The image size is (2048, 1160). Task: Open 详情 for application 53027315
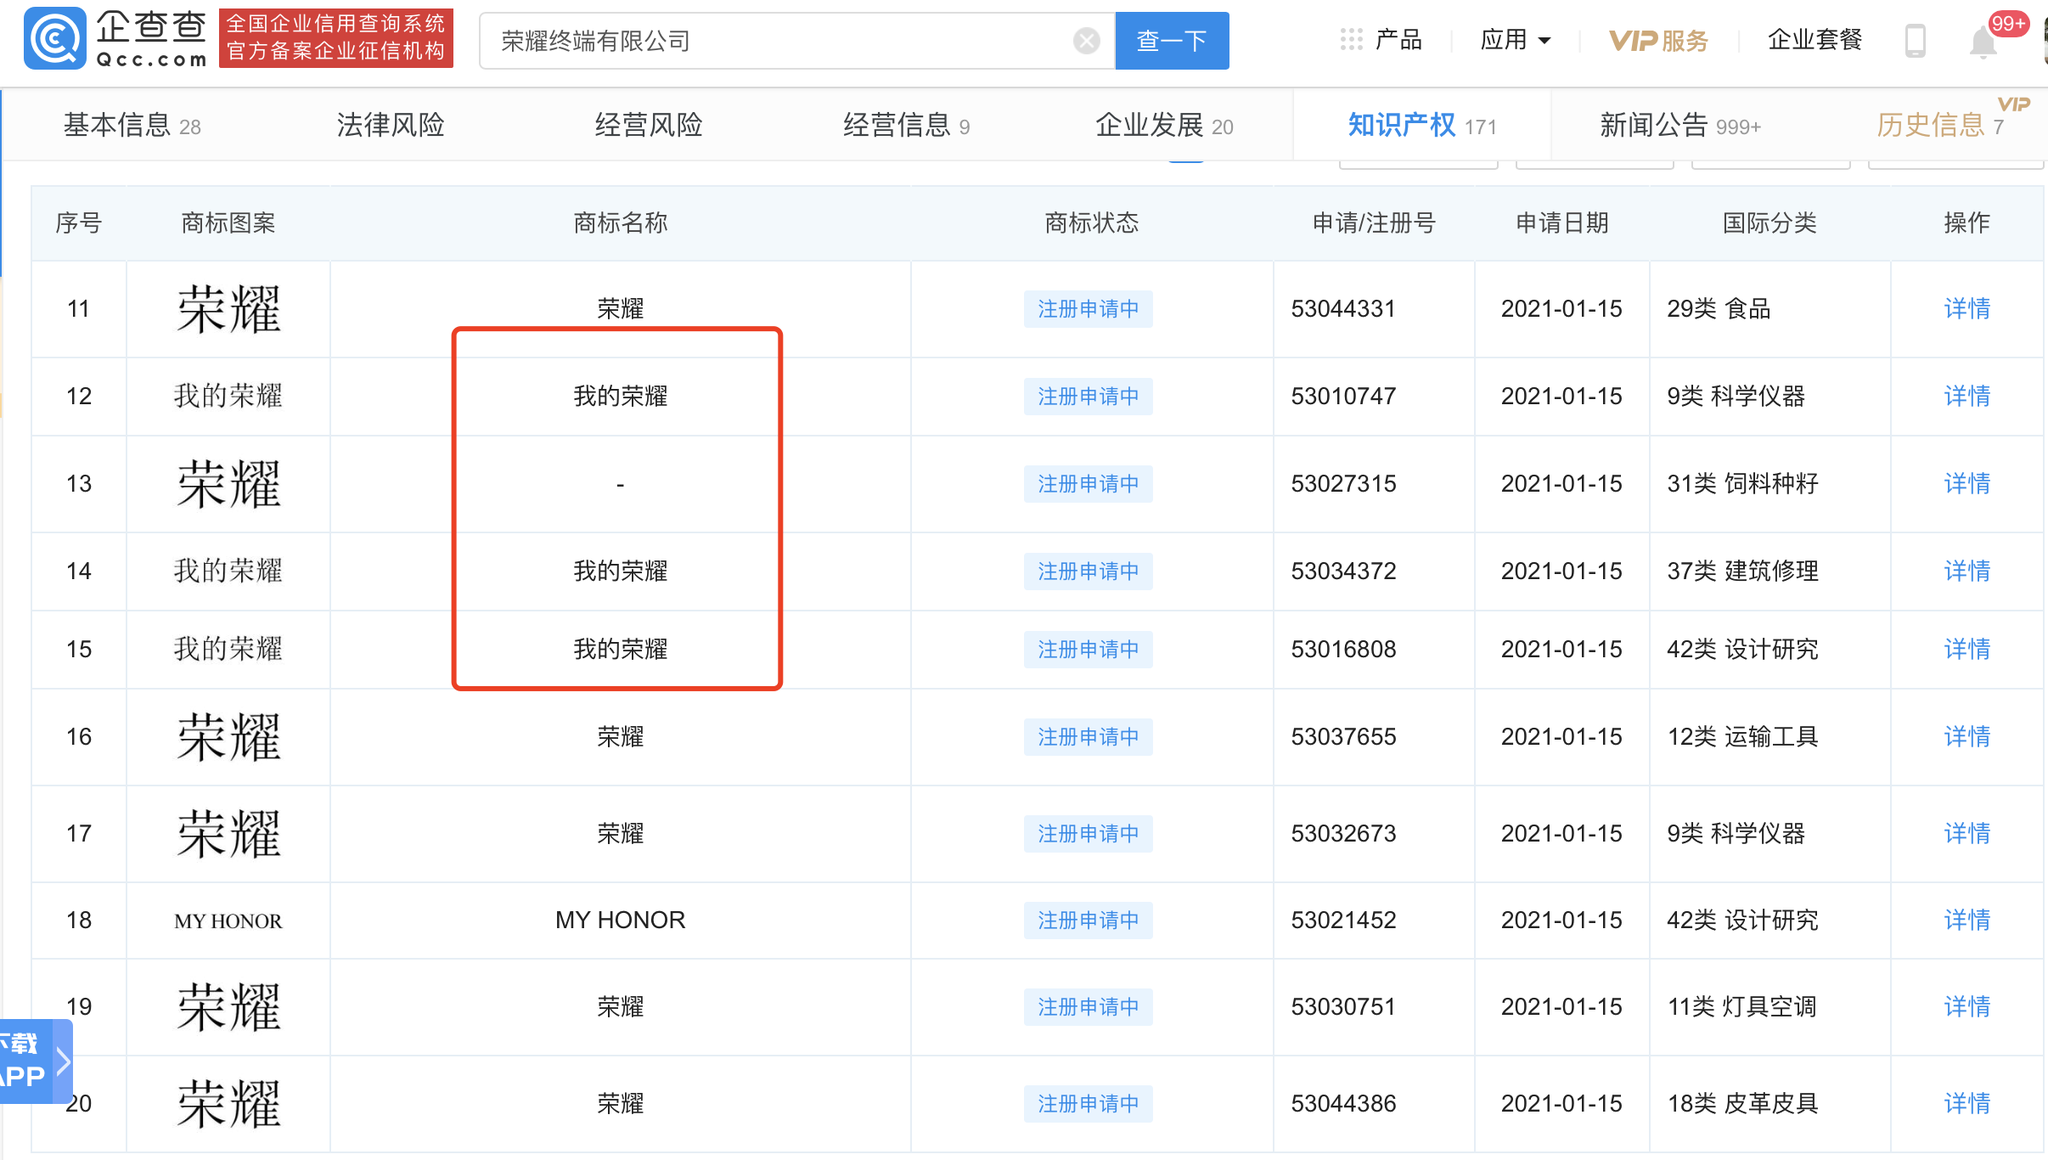tap(1966, 484)
